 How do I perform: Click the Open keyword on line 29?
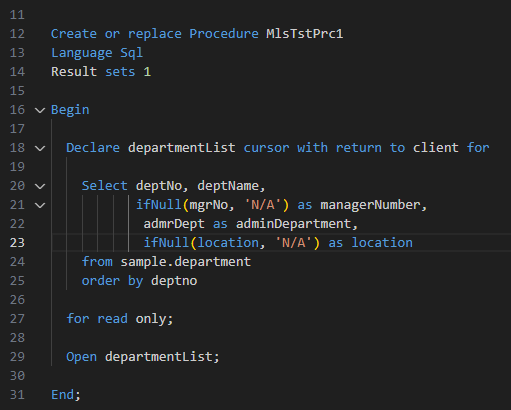pyautogui.click(x=82, y=357)
